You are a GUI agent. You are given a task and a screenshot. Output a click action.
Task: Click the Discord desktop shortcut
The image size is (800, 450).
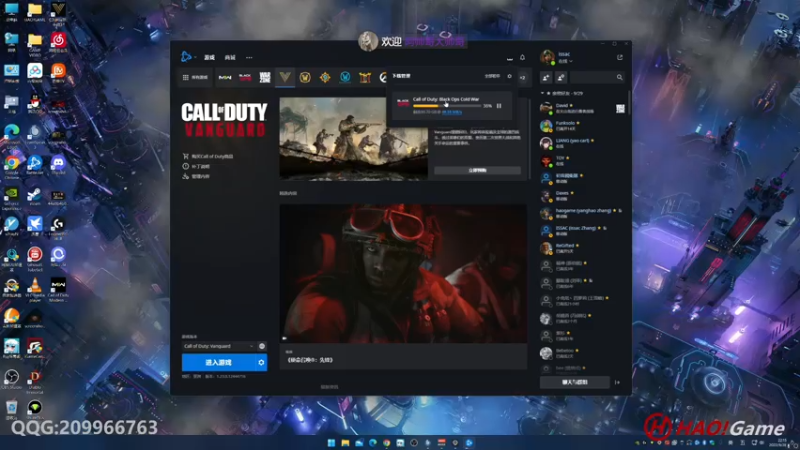(58, 165)
